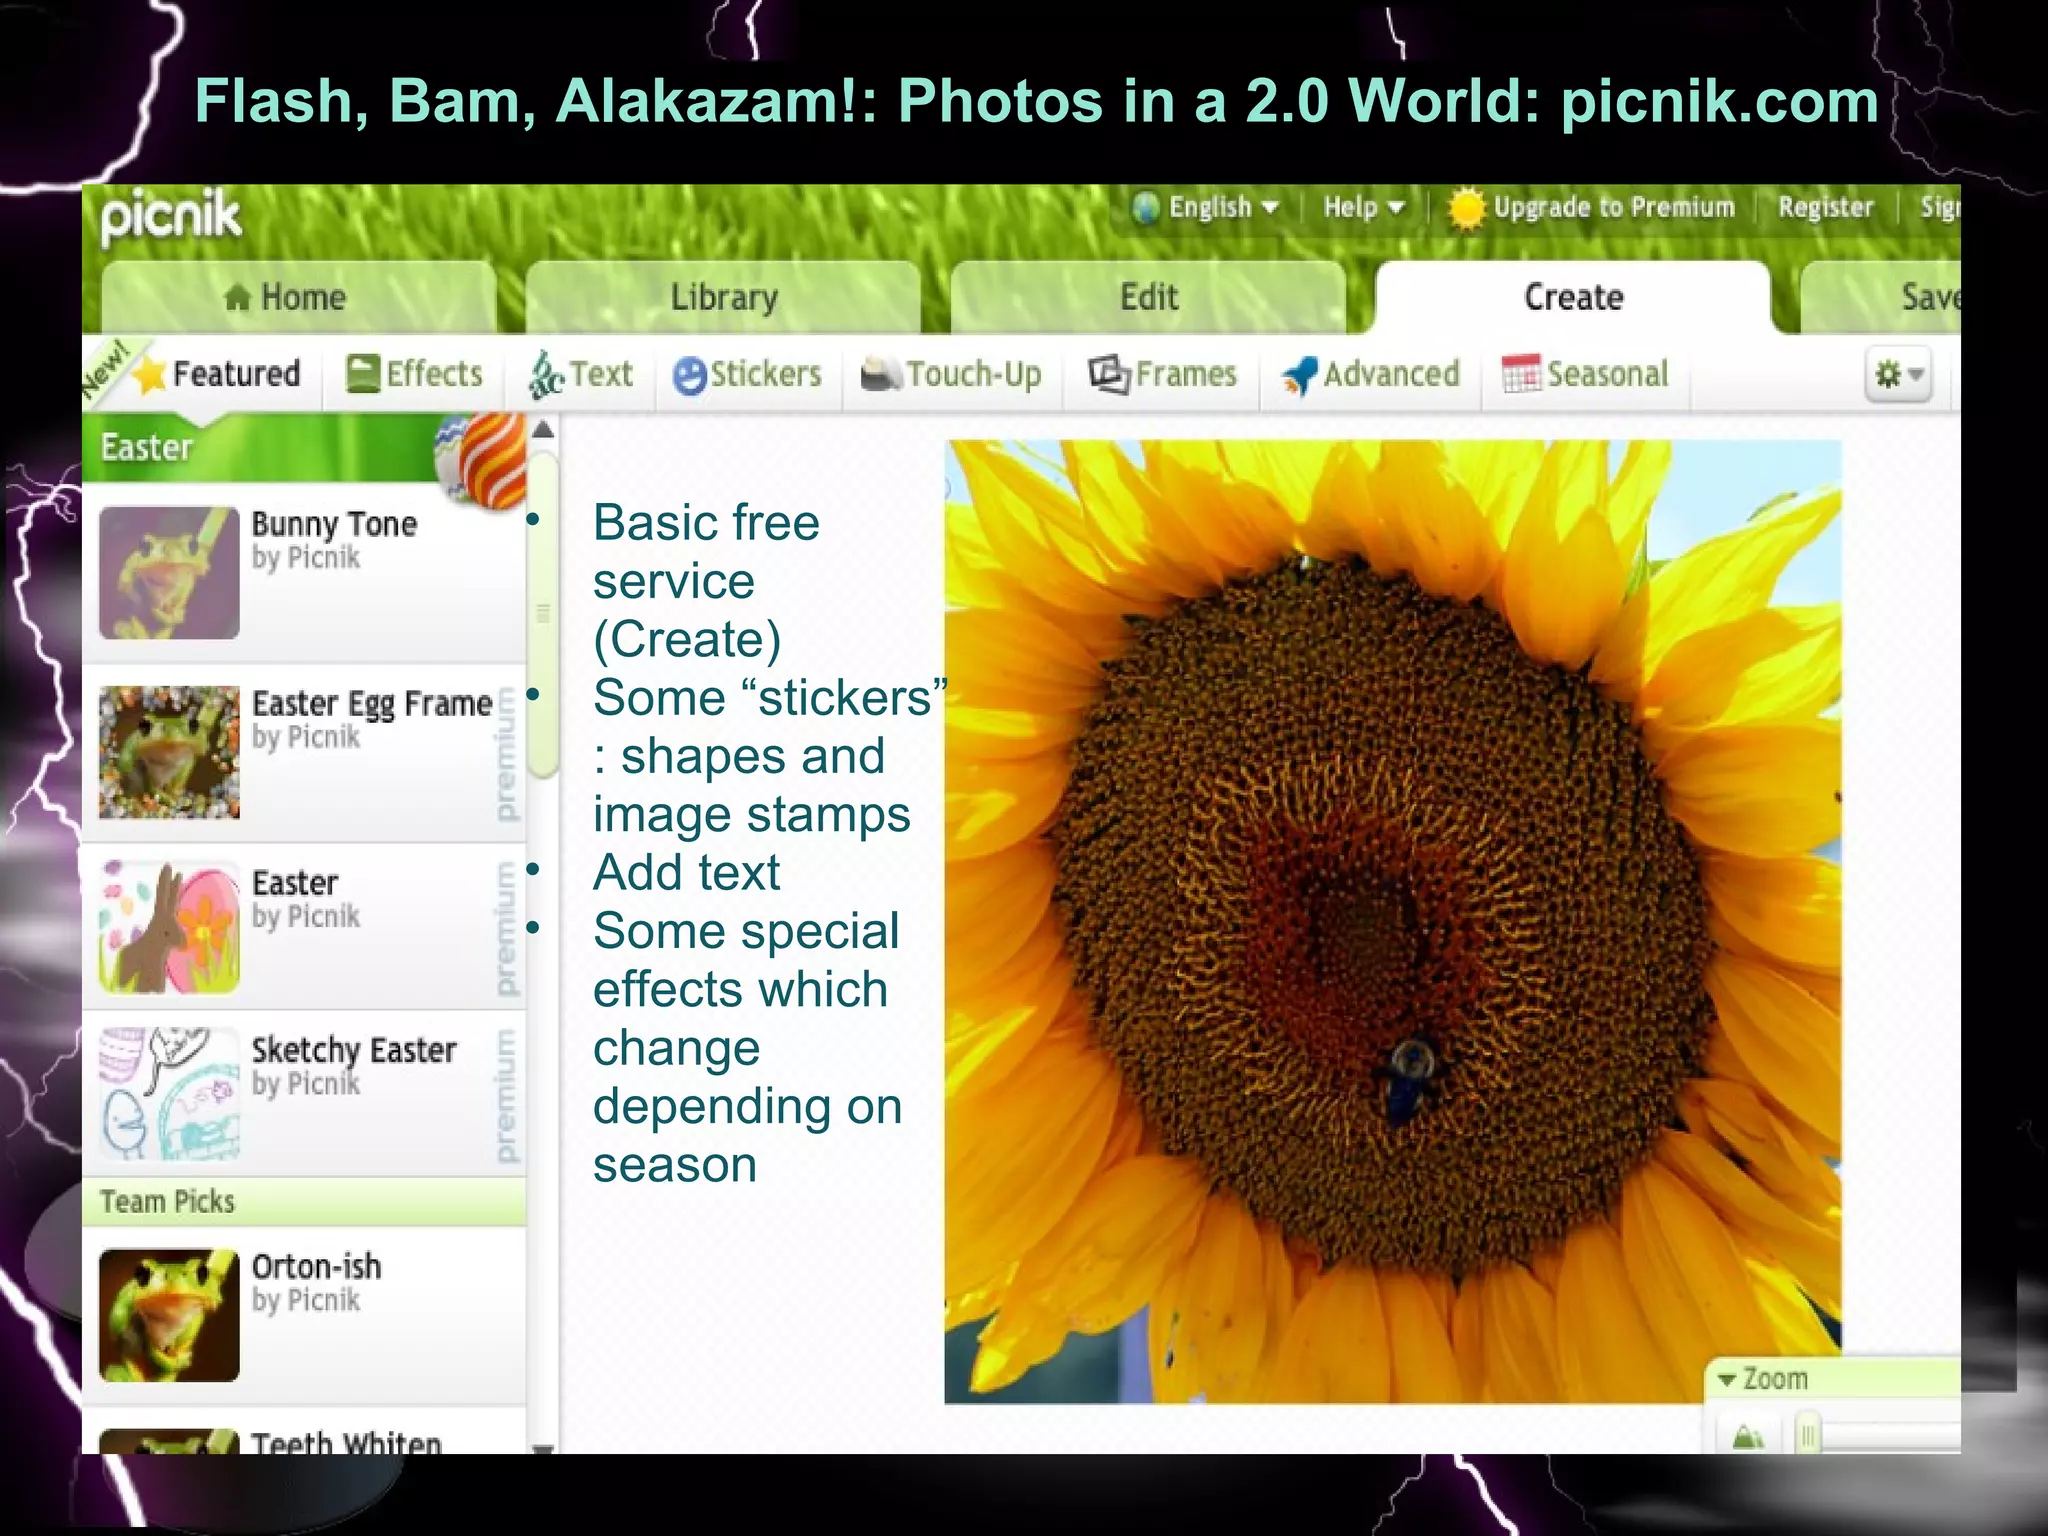The height and width of the screenshot is (1536, 2048).
Task: Click the Register link
Action: pyautogui.click(x=1825, y=207)
